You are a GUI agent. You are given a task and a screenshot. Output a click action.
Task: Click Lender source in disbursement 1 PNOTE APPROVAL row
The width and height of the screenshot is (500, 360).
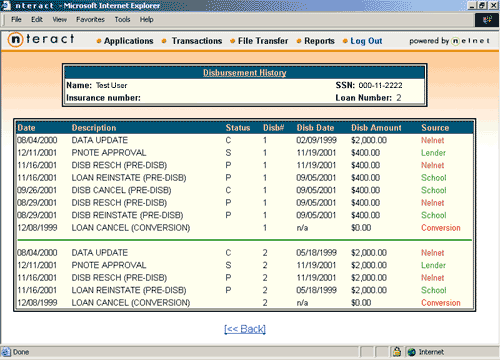pyautogui.click(x=433, y=153)
